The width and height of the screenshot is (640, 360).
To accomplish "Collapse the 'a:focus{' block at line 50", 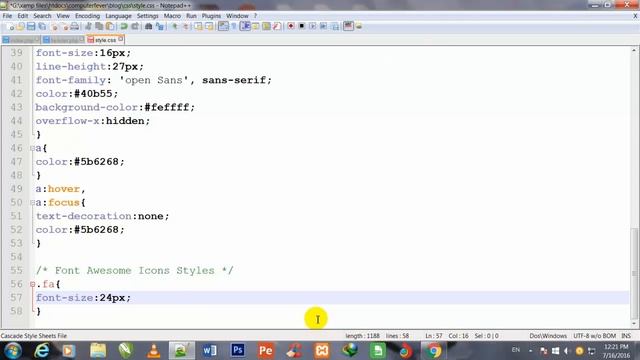I will click(32, 202).
